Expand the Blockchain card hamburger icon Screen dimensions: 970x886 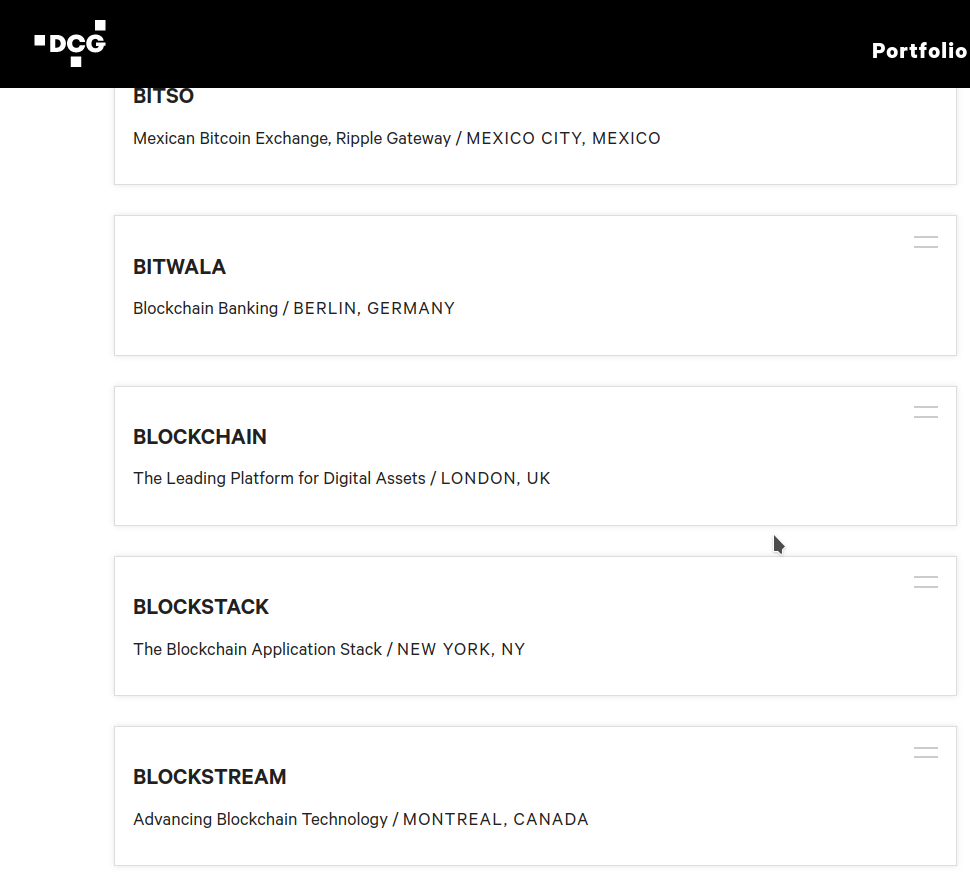pos(925,412)
